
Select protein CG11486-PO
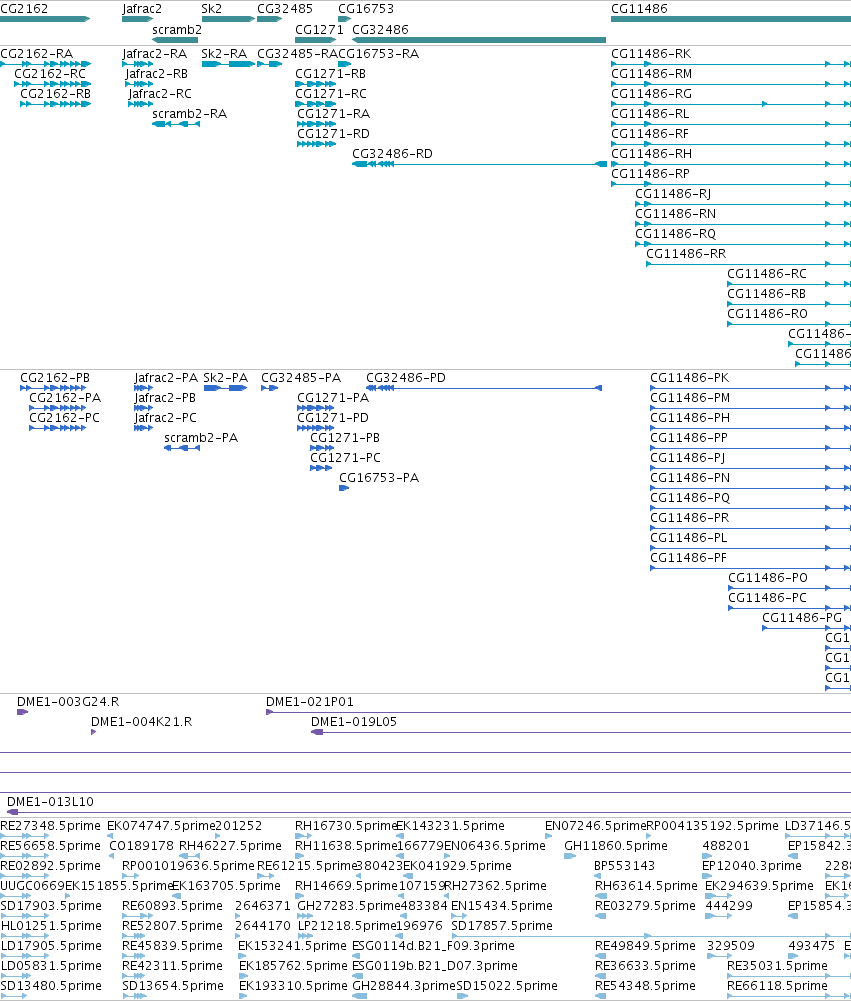[x=768, y=578]
